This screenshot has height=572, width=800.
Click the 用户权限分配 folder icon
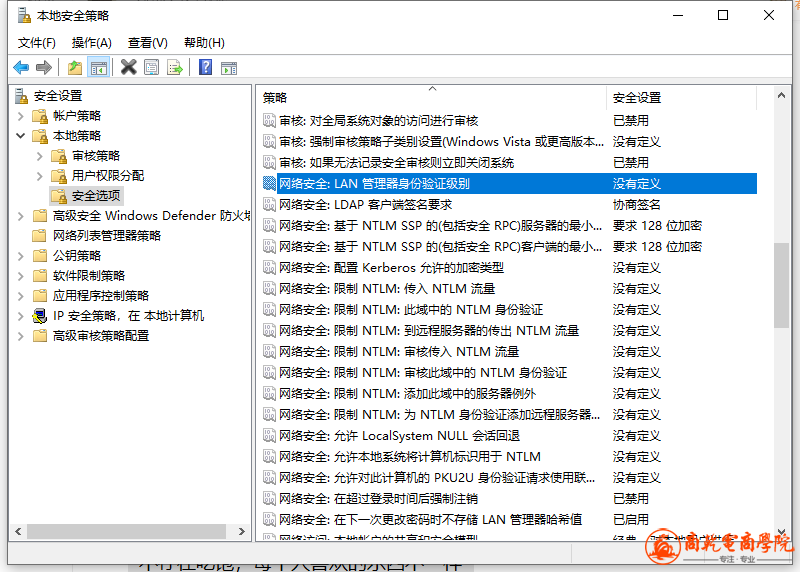click(59, 176)
